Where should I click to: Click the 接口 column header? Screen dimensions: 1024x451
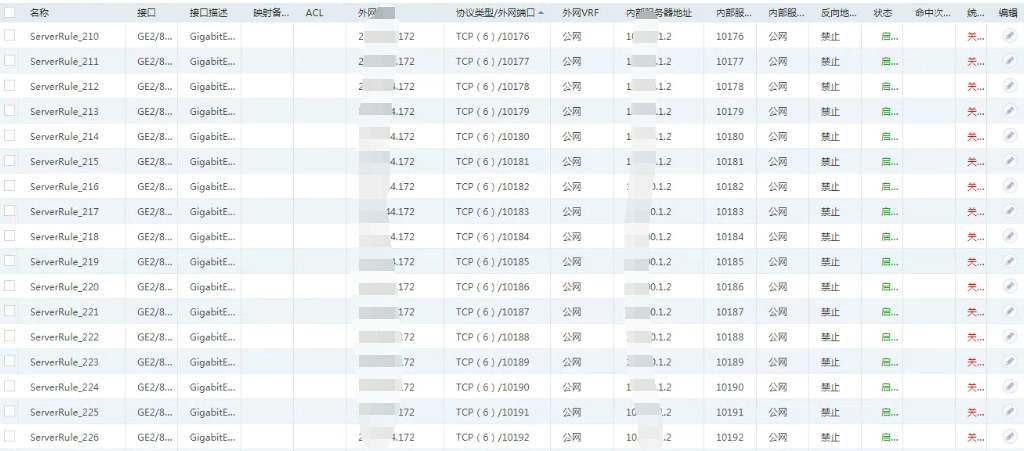146,12
